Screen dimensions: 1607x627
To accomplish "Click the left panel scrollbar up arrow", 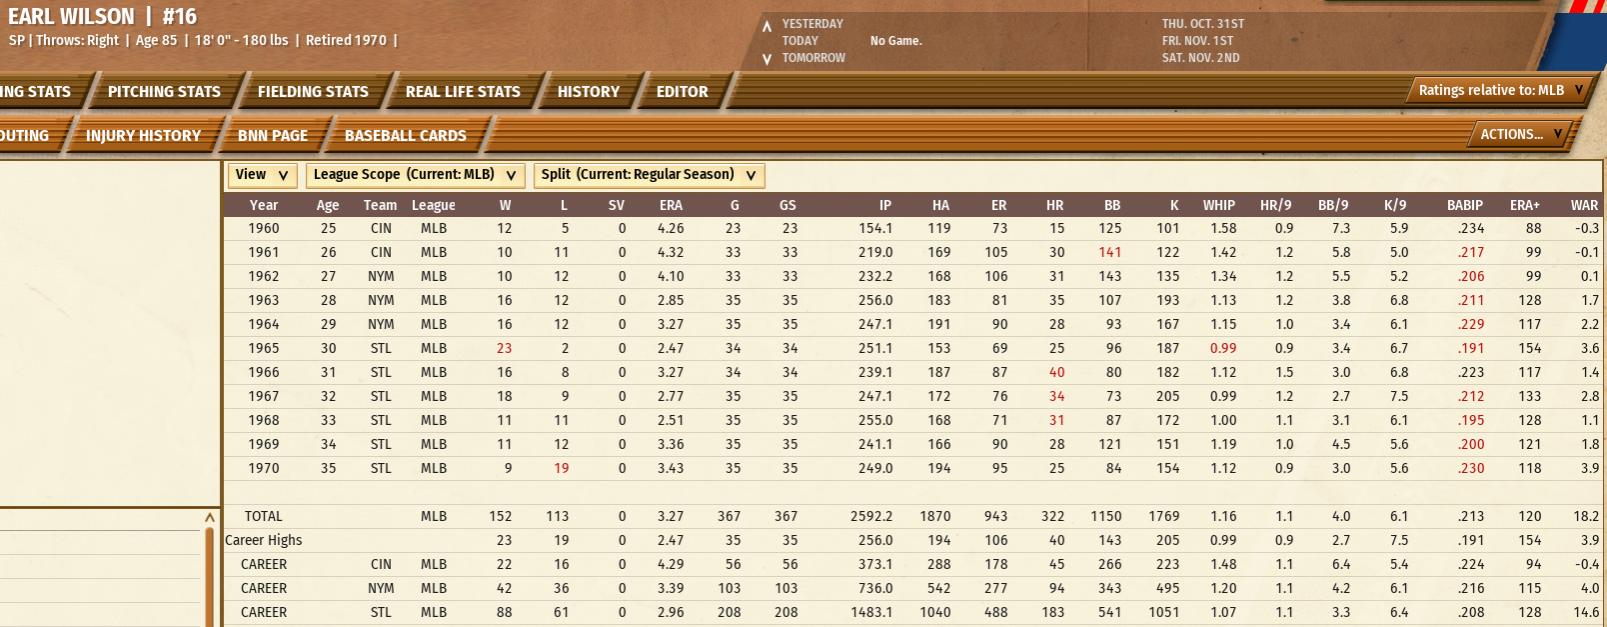I will tap(210, 518).
